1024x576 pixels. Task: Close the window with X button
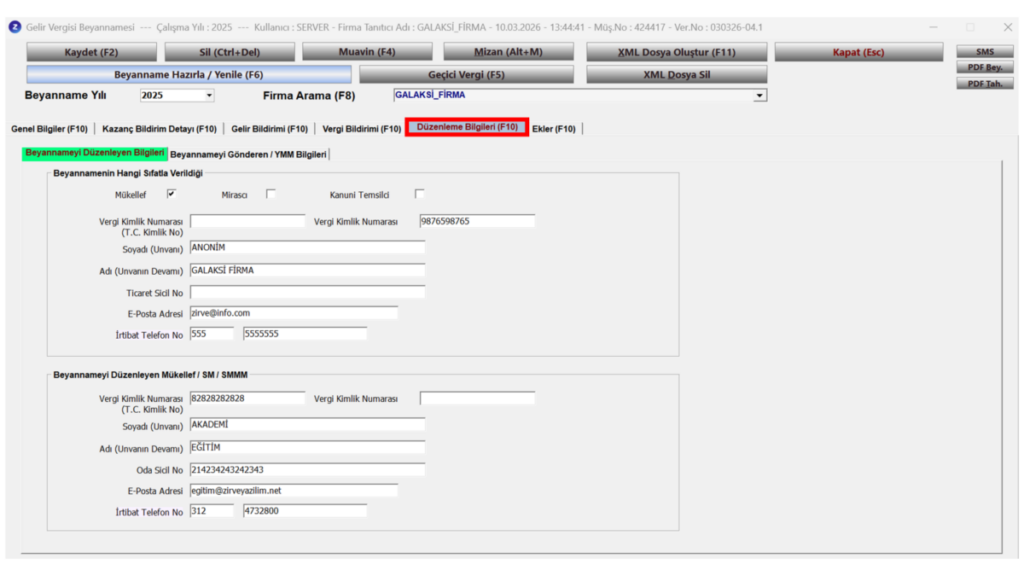[1008, 27]
